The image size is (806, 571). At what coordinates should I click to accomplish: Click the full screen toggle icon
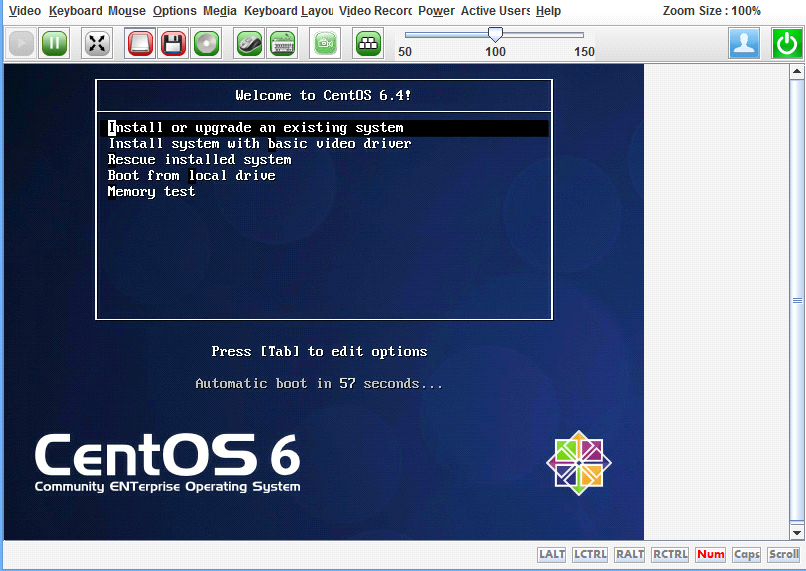(x=97, y=44)
